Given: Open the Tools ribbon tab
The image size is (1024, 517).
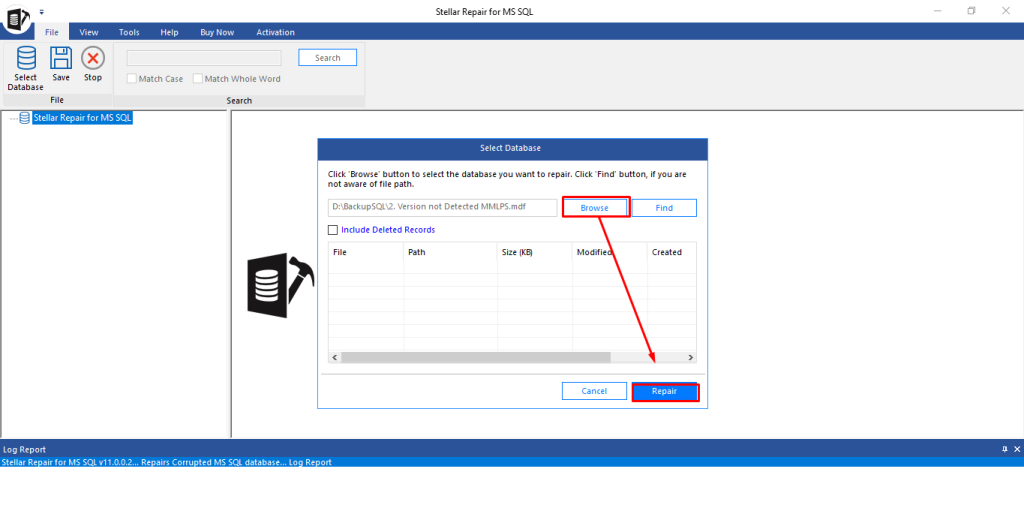Looking at the screenshot, I should click(129, 32).
